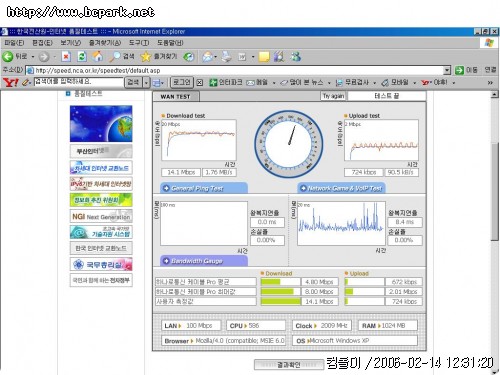
Task: Click the red Stop icon in toolbar
Action: pyautogui.click(x=66, y=57)
